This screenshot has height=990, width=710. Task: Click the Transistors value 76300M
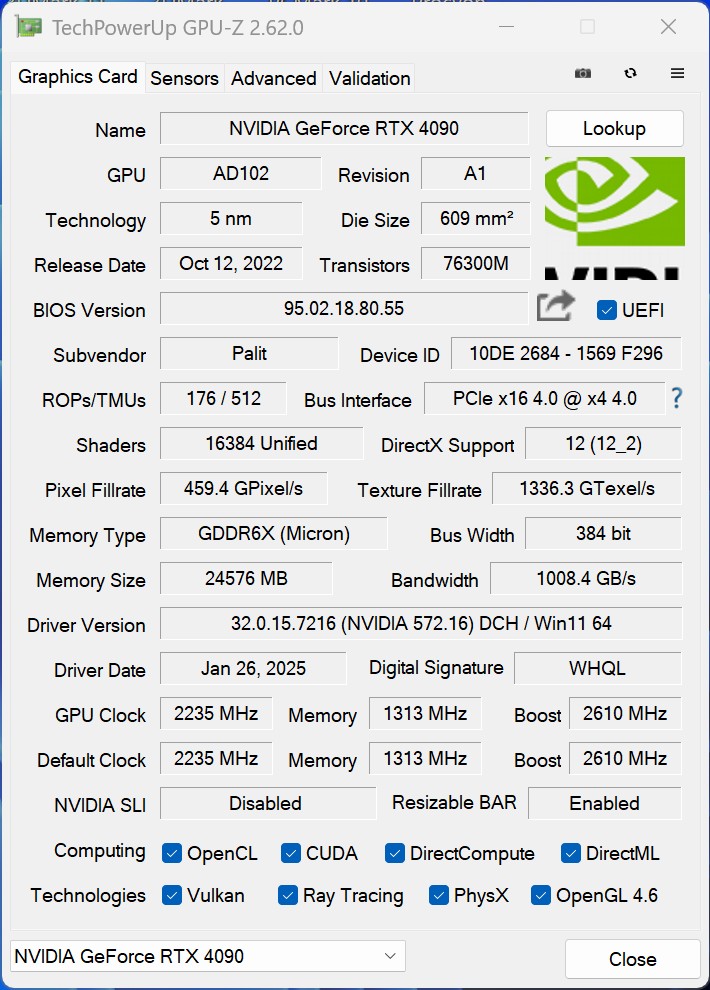(475, 263)
